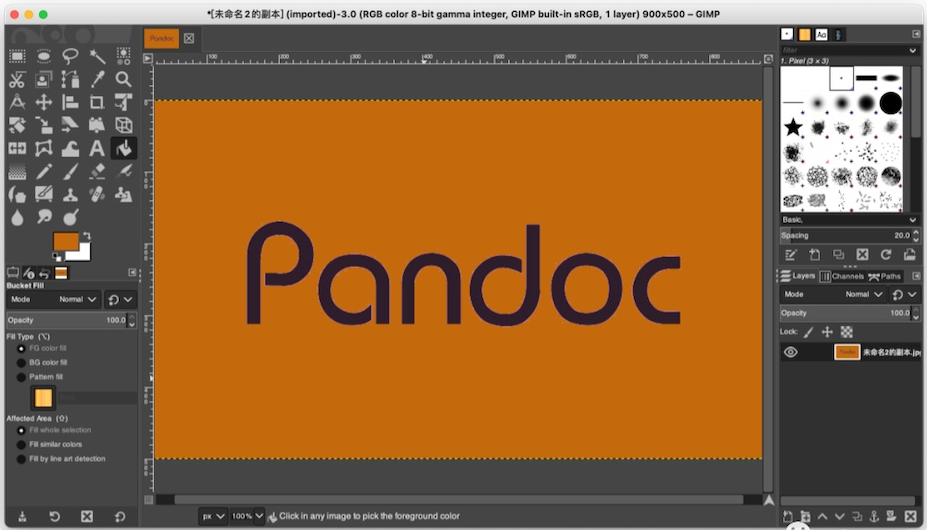The image size is (927, 530).
Task: Select the Paintbrush tool
Action: (70, 172)
